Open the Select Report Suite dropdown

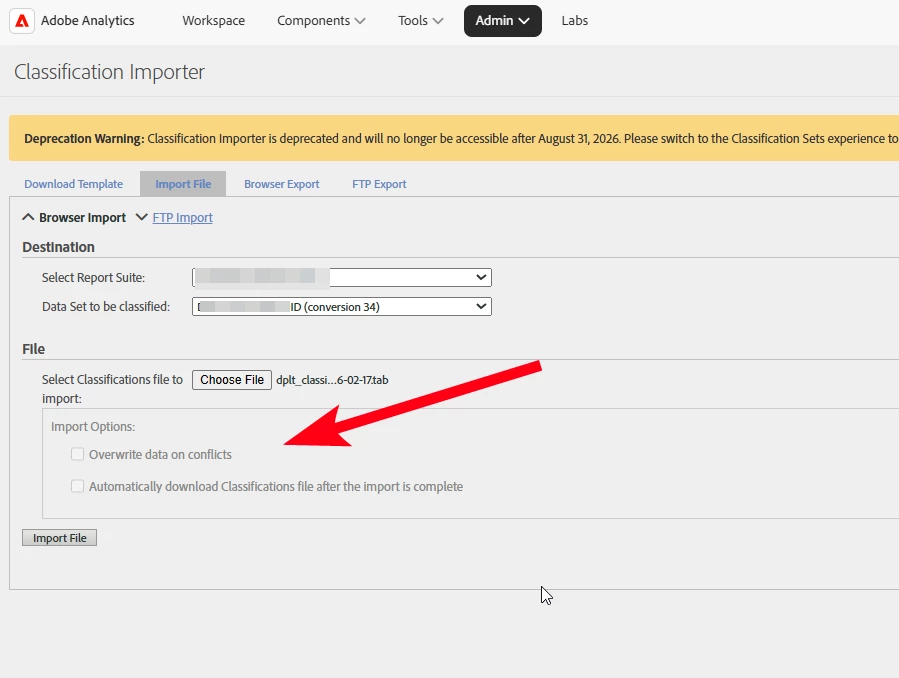point(342,277)
